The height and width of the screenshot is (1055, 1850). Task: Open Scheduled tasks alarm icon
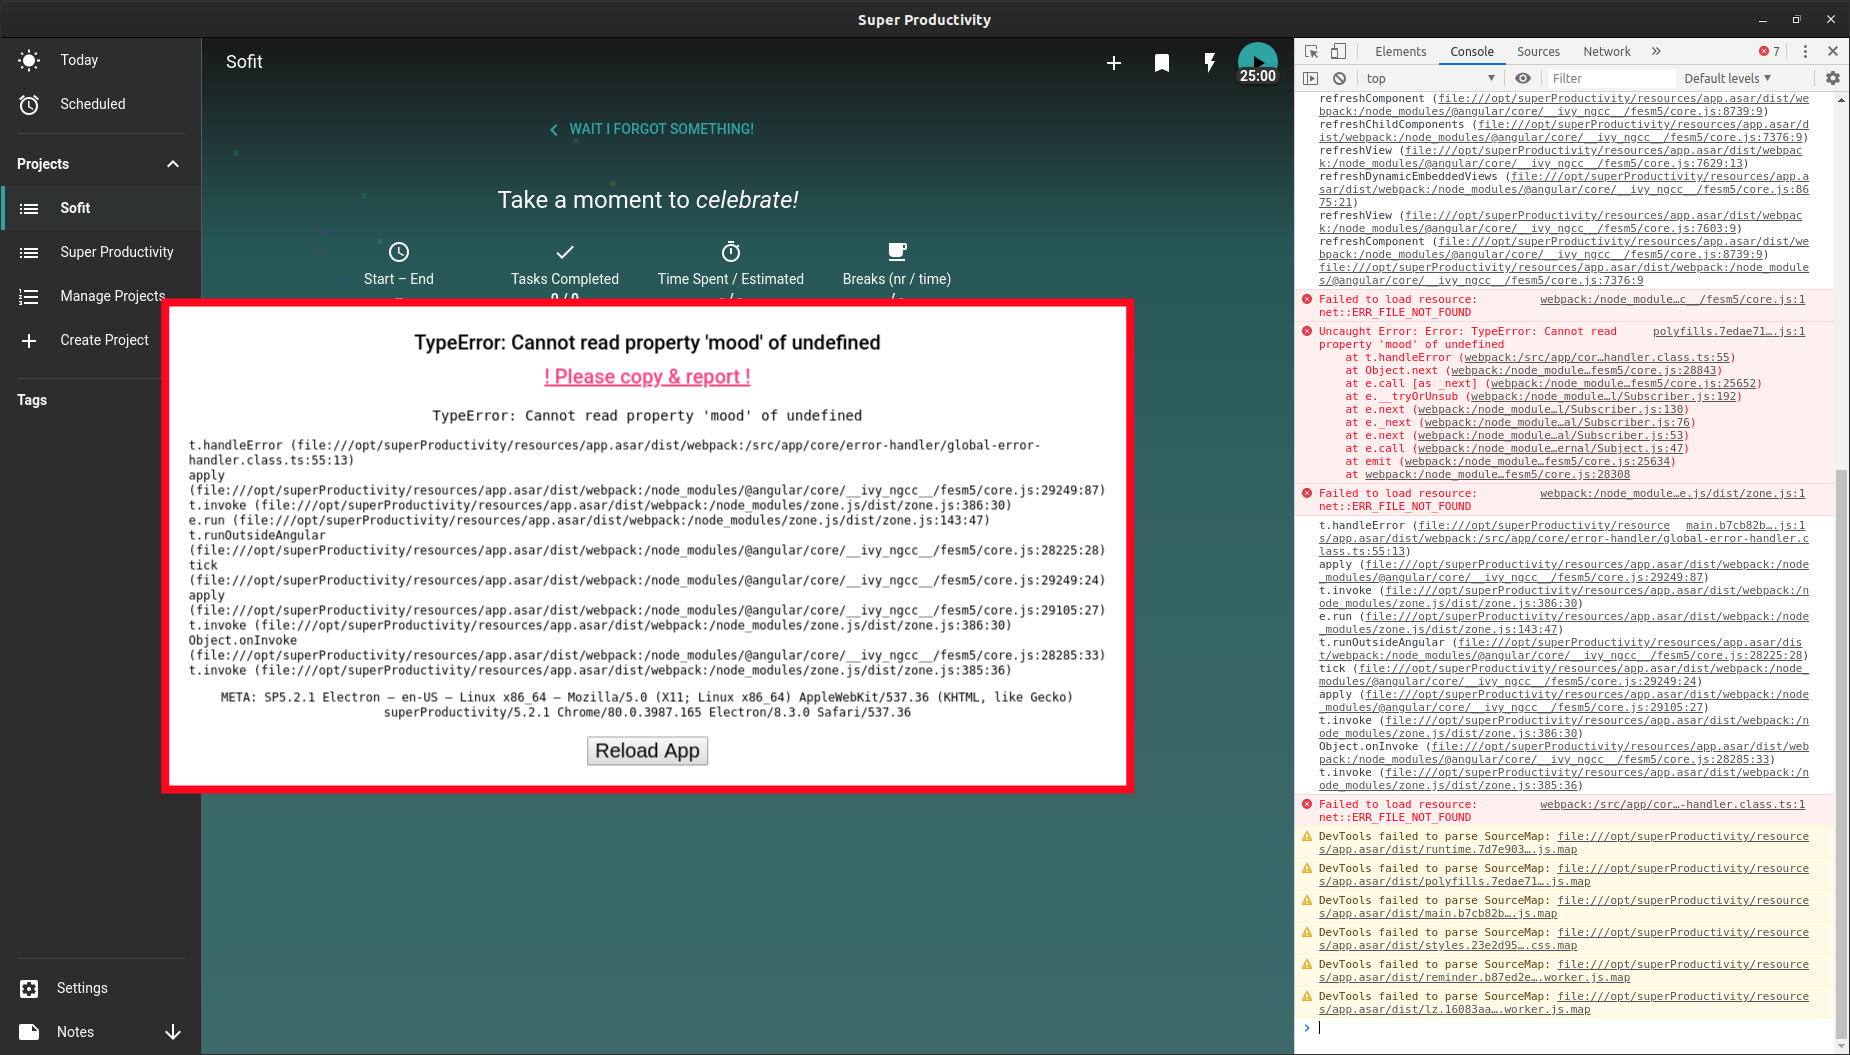pyautogui.click(x=29, y=104)
